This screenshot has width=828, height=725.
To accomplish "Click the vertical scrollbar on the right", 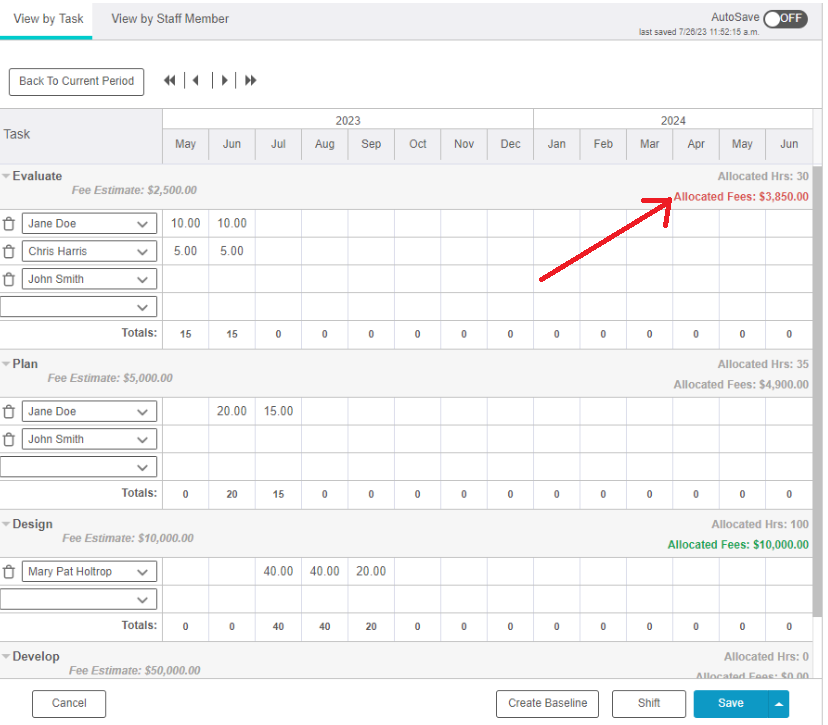I will click(817, 400).
